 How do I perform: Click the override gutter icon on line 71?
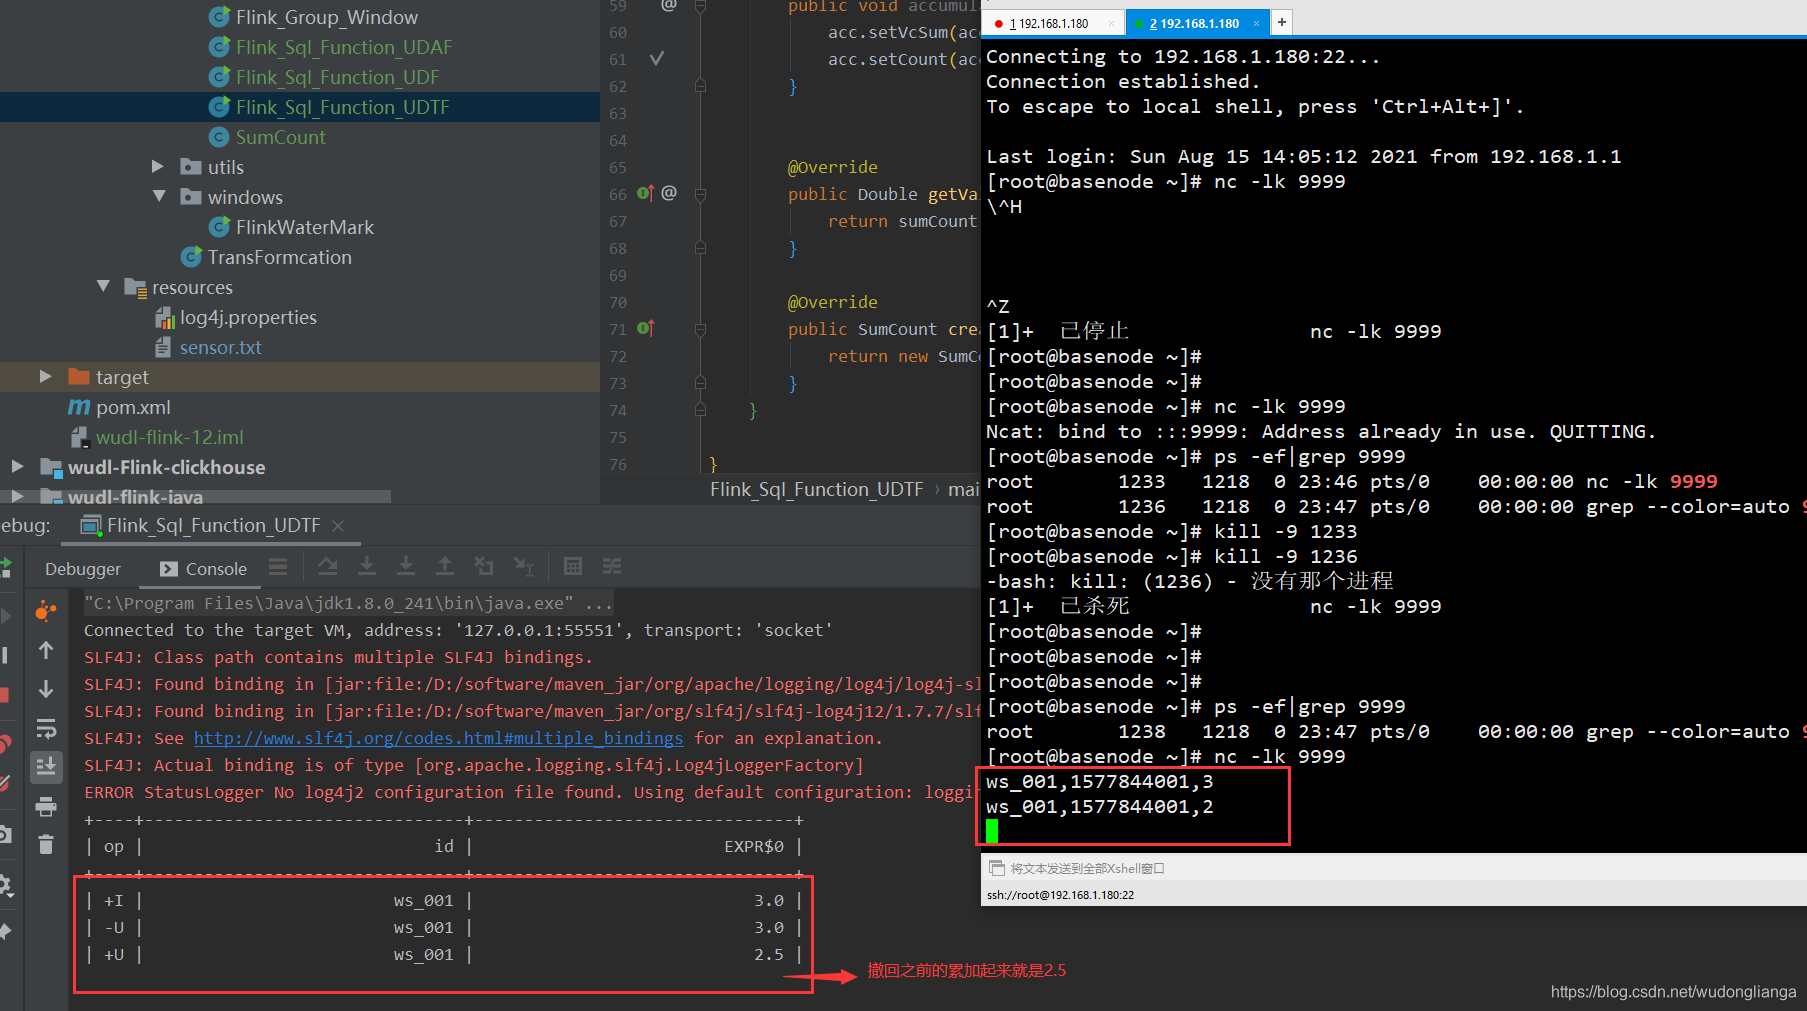pos(645,328)
